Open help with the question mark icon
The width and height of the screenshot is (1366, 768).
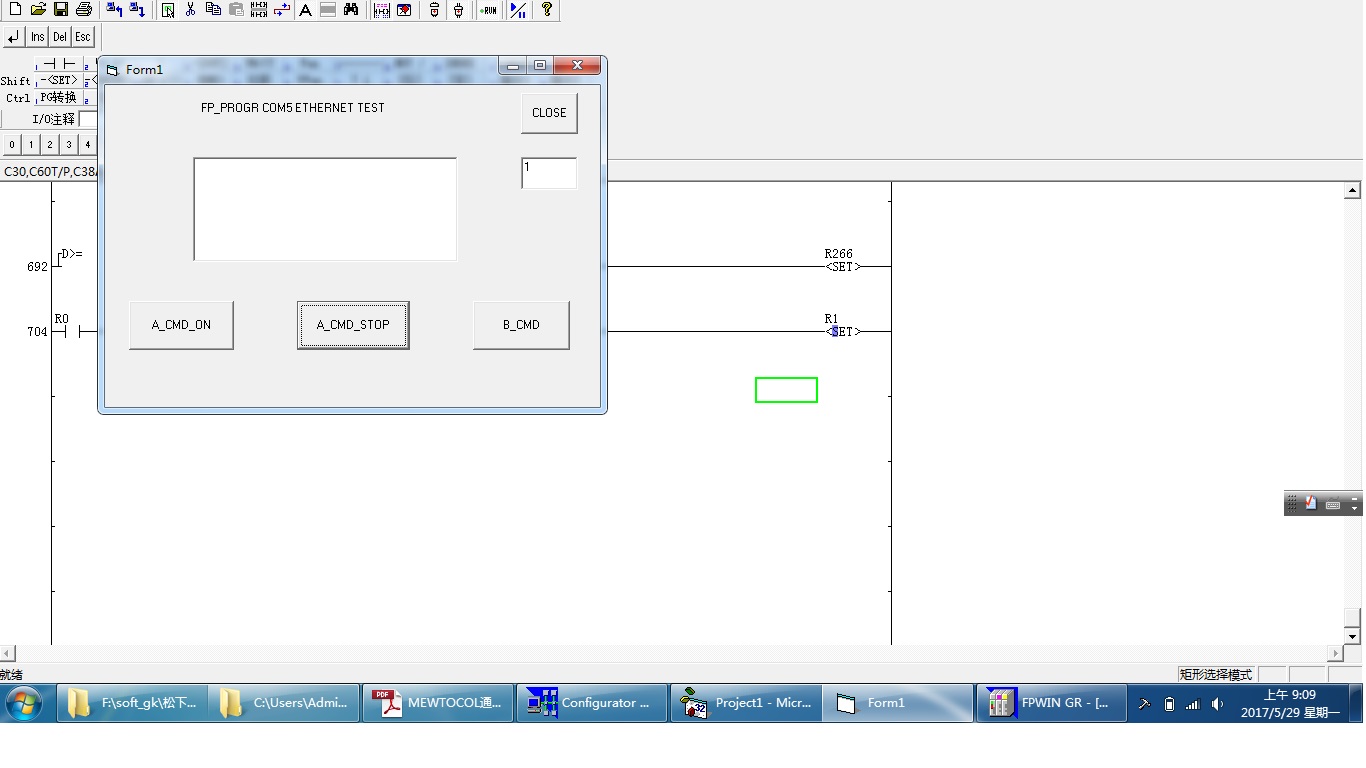pyautogui.click(x=546, y=10)
